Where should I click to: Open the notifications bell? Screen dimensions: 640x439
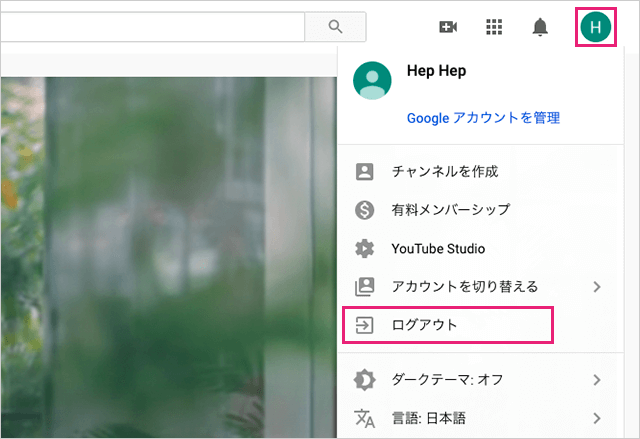(x=540, y=27)
